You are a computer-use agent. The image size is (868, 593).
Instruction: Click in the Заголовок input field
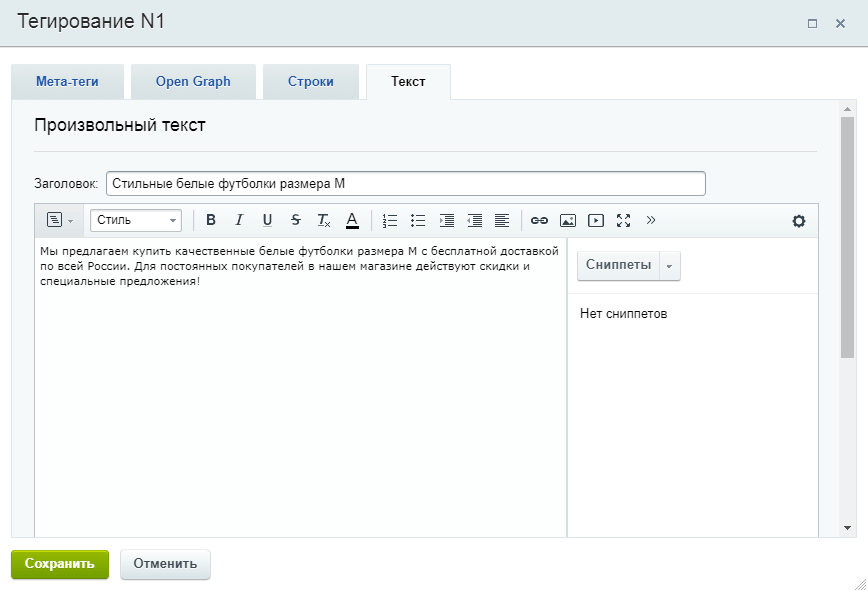pos(405,184)
